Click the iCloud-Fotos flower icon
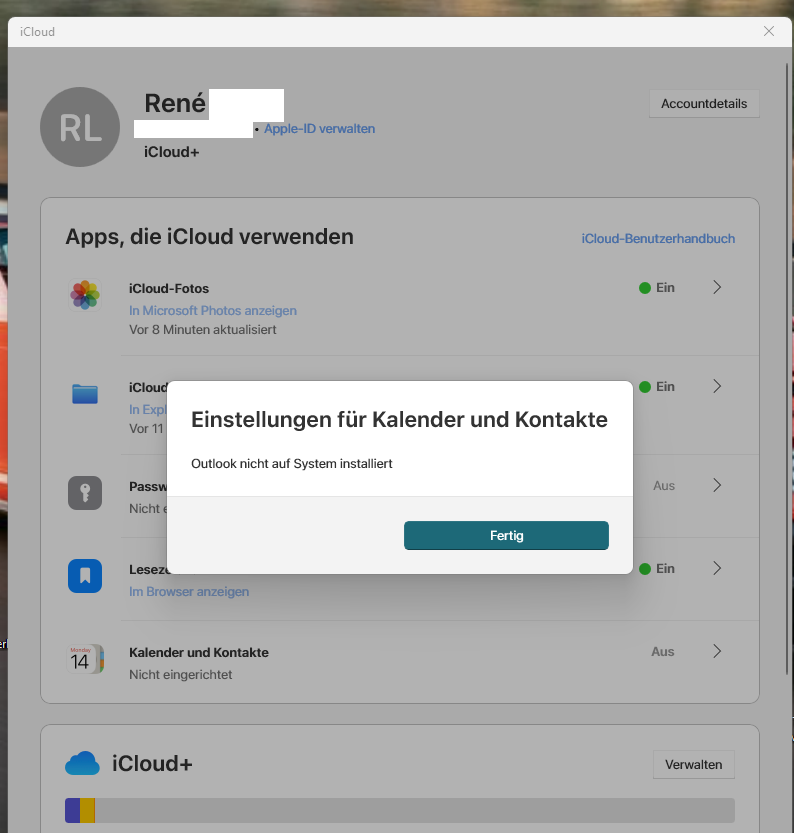 click(x=85, y=295)
